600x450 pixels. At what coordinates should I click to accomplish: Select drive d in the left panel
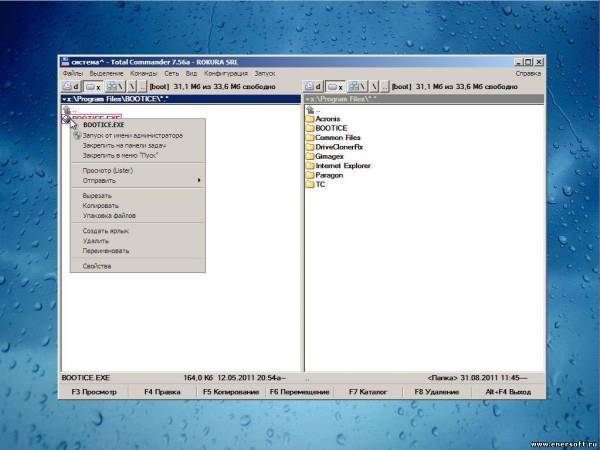pos(71,86)
